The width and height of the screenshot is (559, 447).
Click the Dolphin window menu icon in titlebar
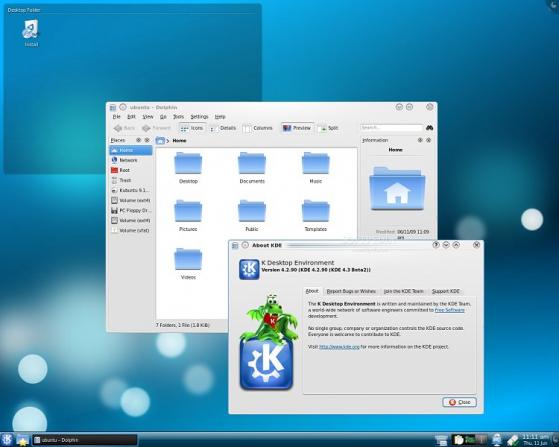coord(113,107)
